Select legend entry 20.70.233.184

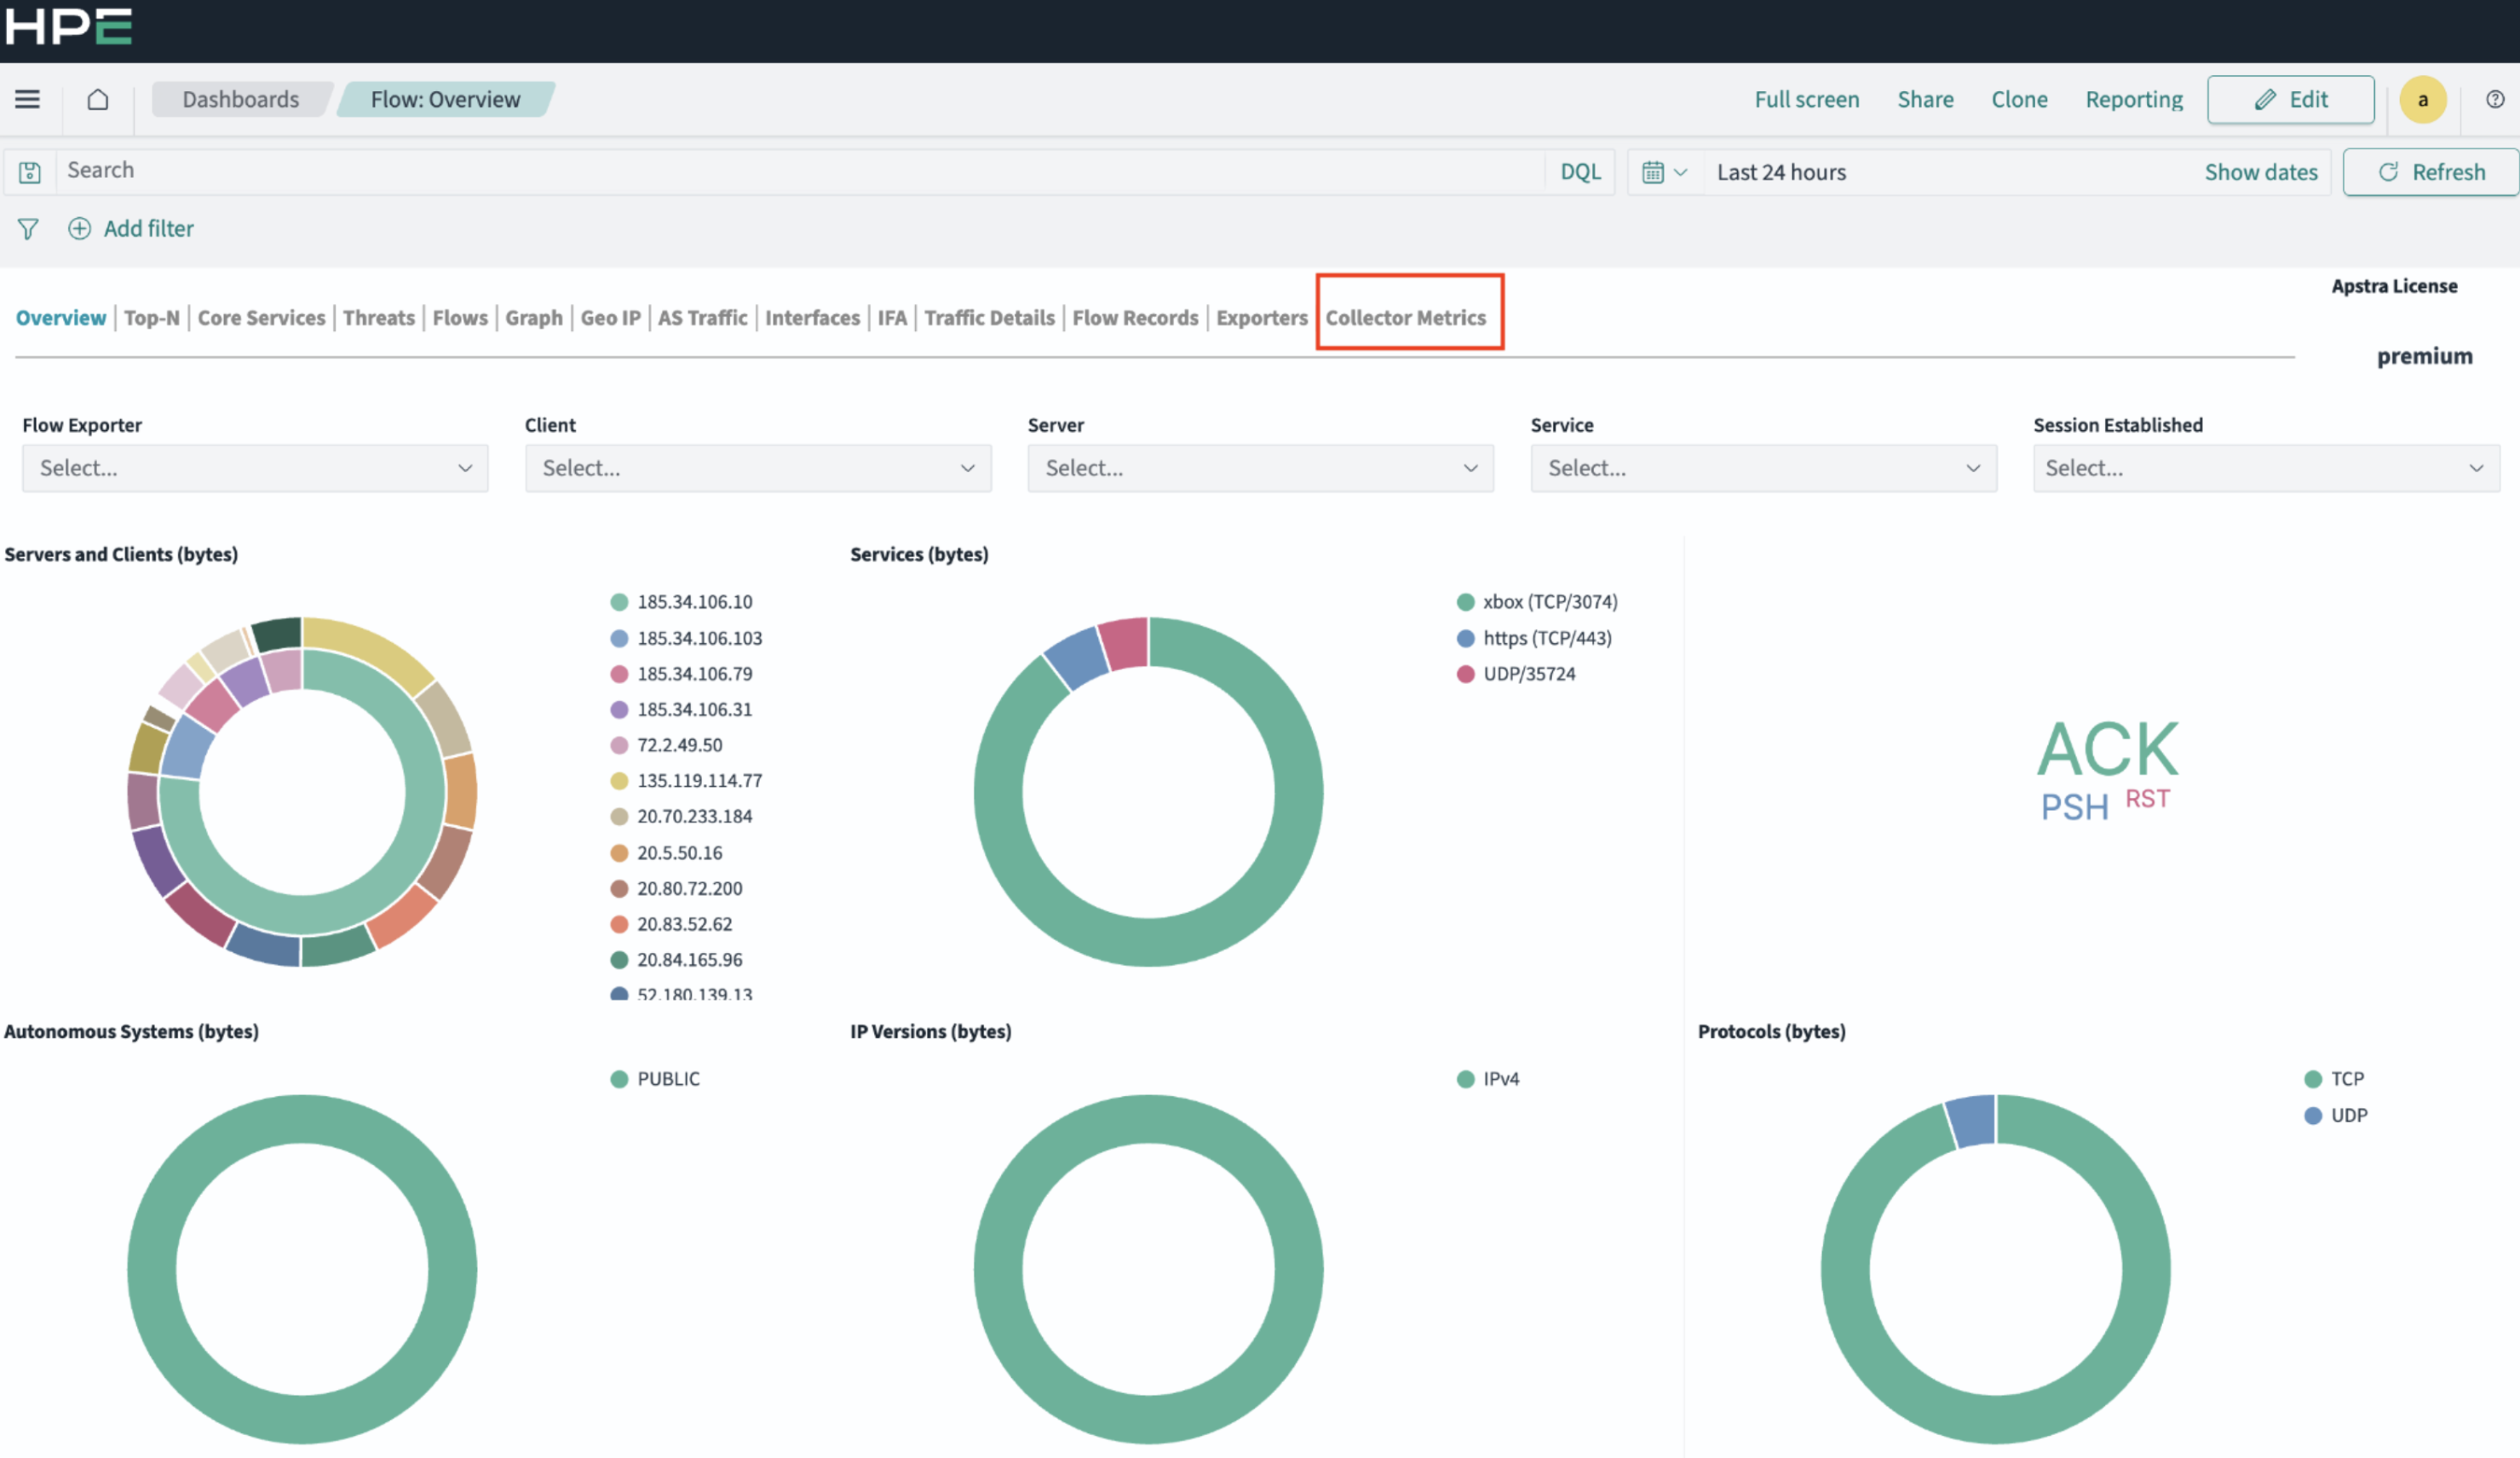pos(694,817)
